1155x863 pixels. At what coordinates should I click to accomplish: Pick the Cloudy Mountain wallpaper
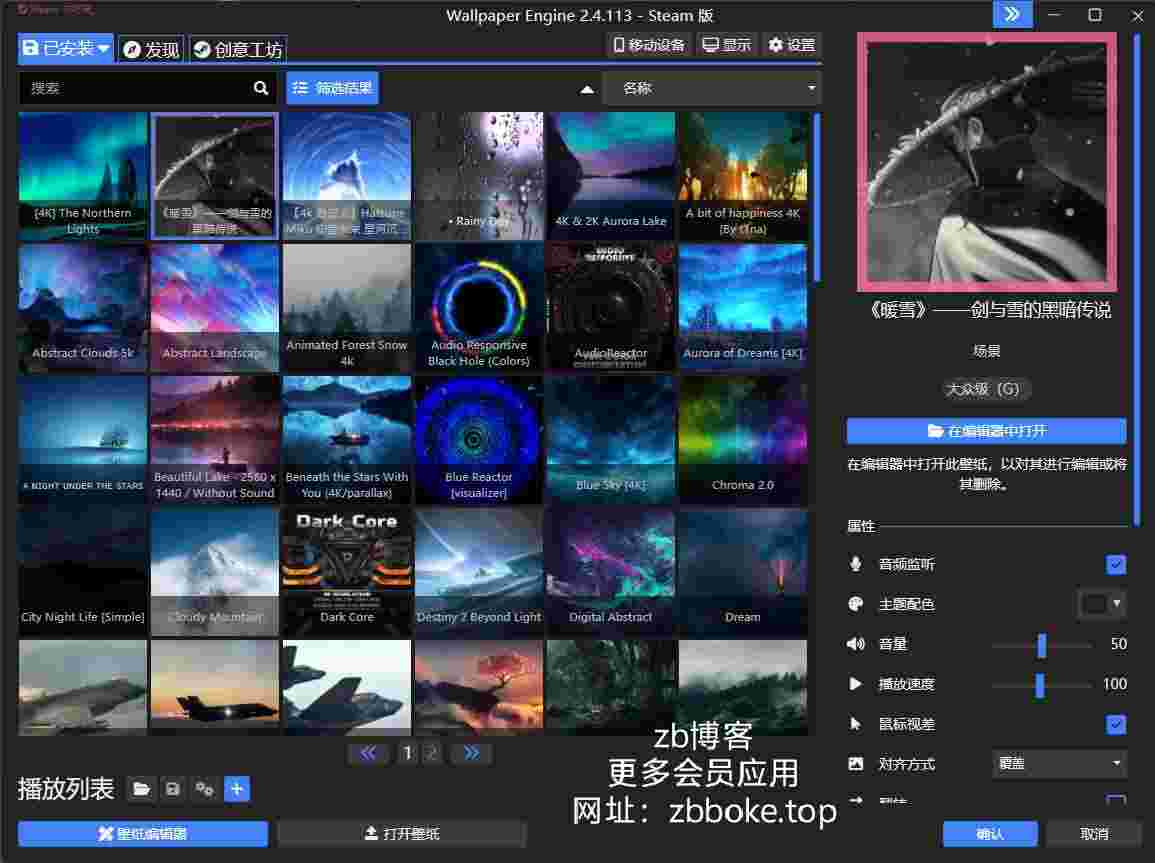tap(214, 571)
